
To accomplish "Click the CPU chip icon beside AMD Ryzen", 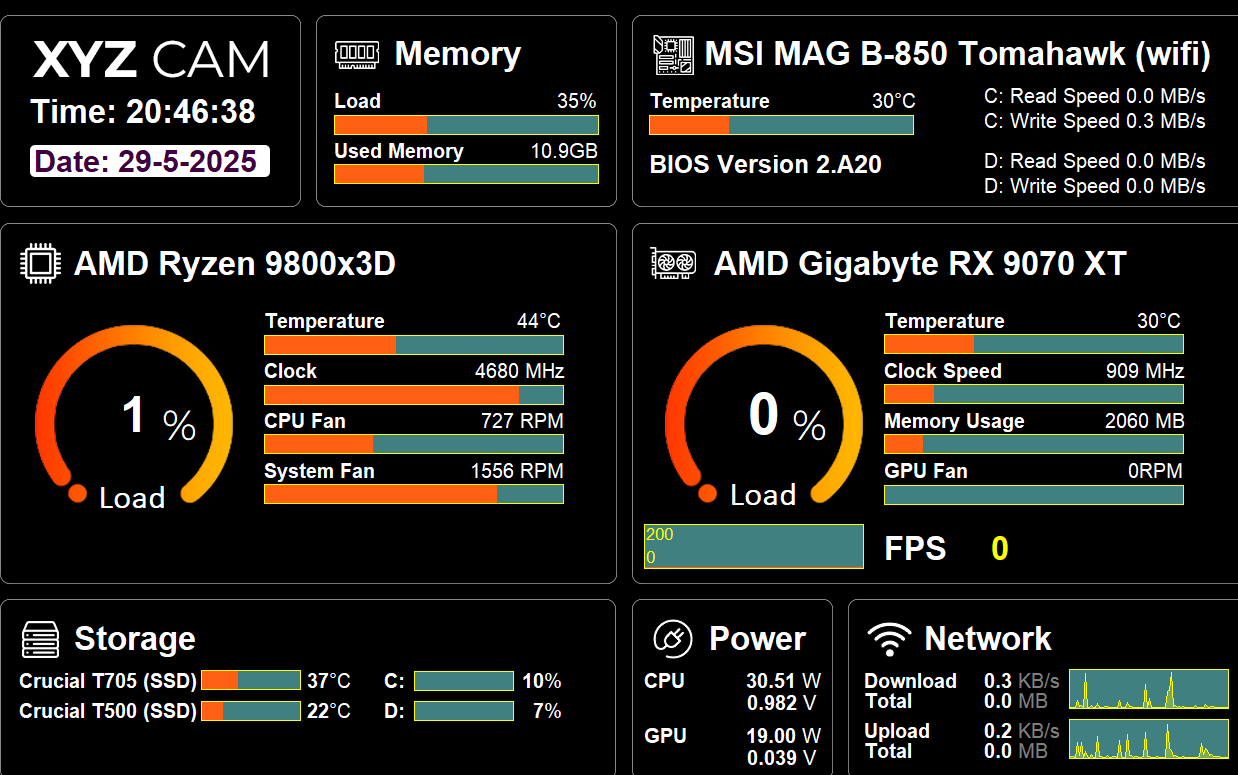I will point(39,264).
